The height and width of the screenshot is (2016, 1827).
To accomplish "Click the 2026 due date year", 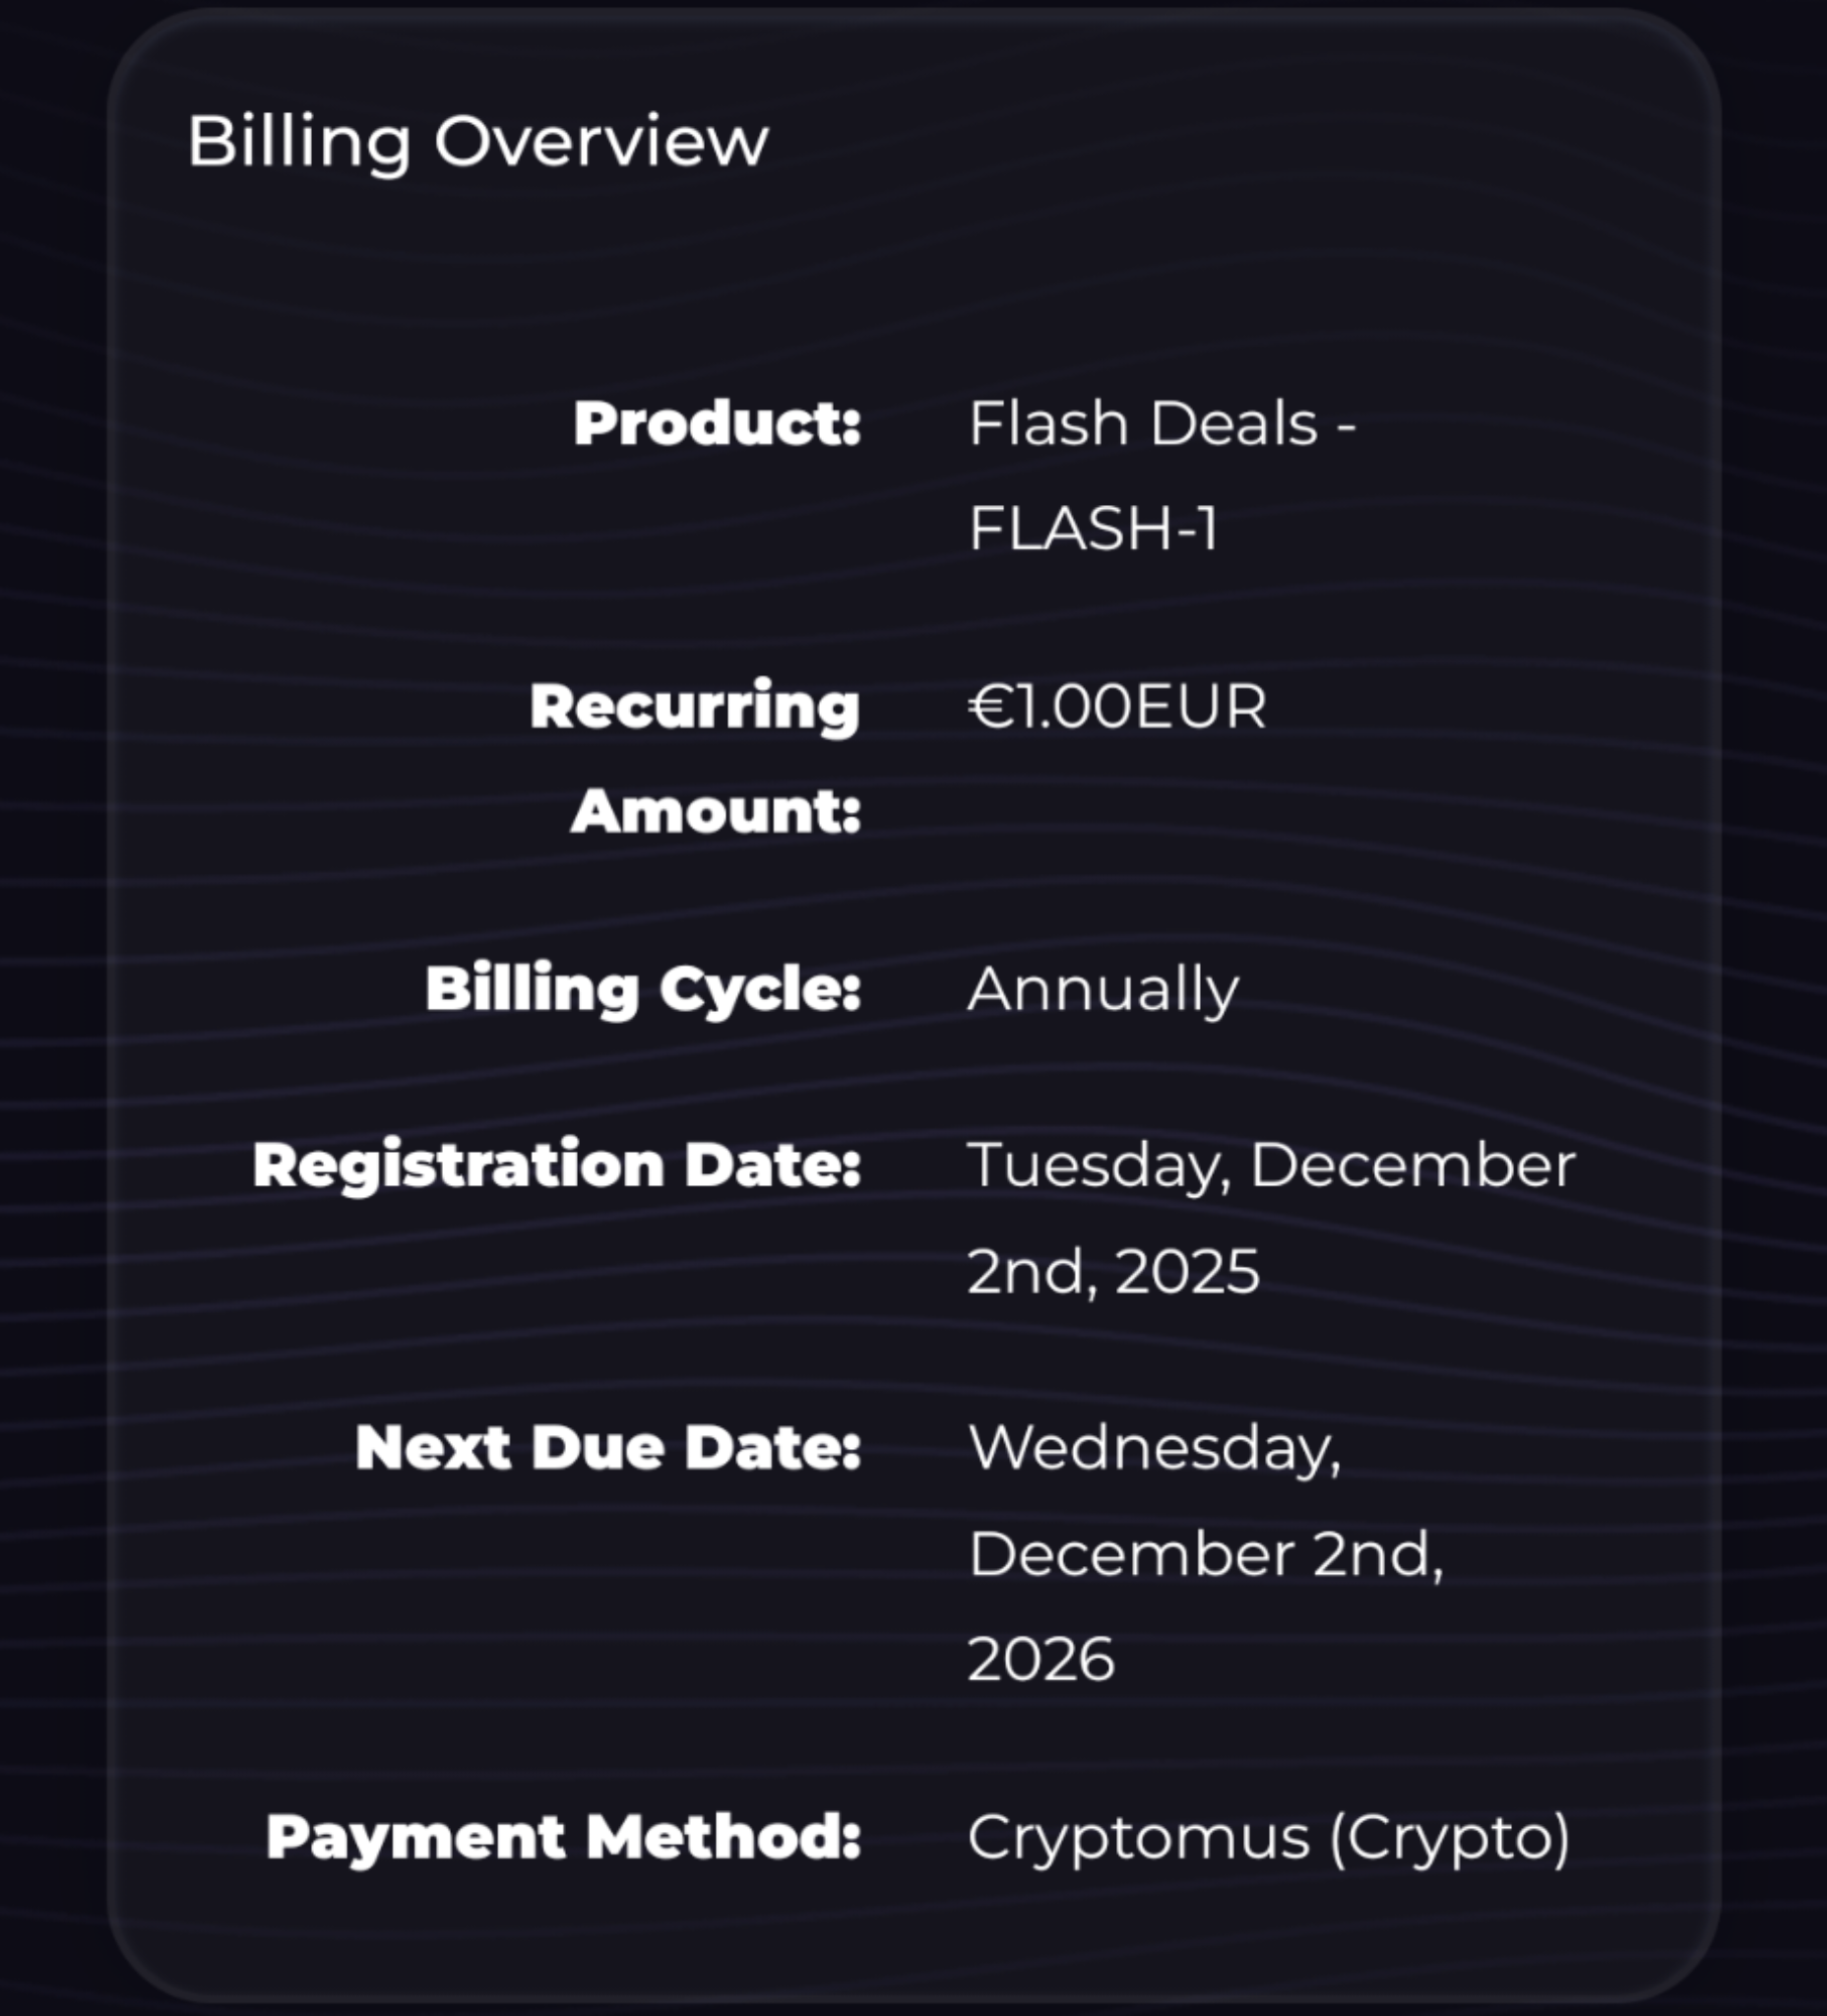I will [1041, 1659].
